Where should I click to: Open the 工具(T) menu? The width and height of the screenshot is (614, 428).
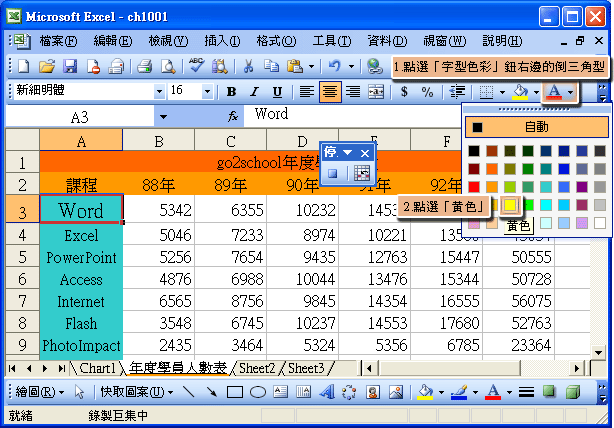point(332,41)
